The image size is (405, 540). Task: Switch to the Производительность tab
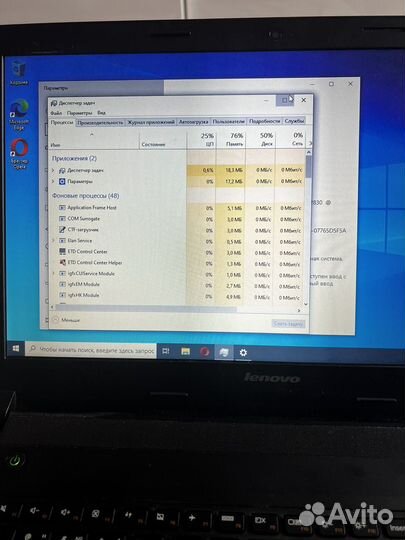(x=100, y=123)
